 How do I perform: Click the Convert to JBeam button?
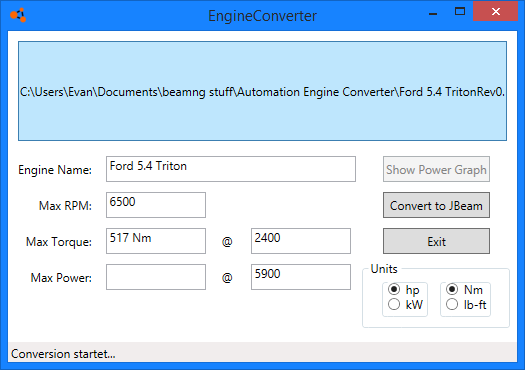point(436,205)
